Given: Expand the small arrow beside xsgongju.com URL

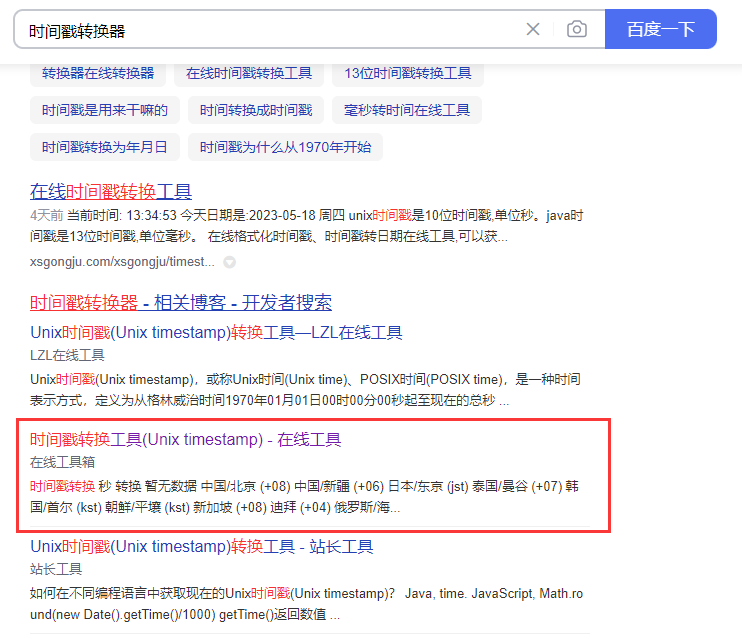Looking at the screenshot, I should (x=229, y=262).
